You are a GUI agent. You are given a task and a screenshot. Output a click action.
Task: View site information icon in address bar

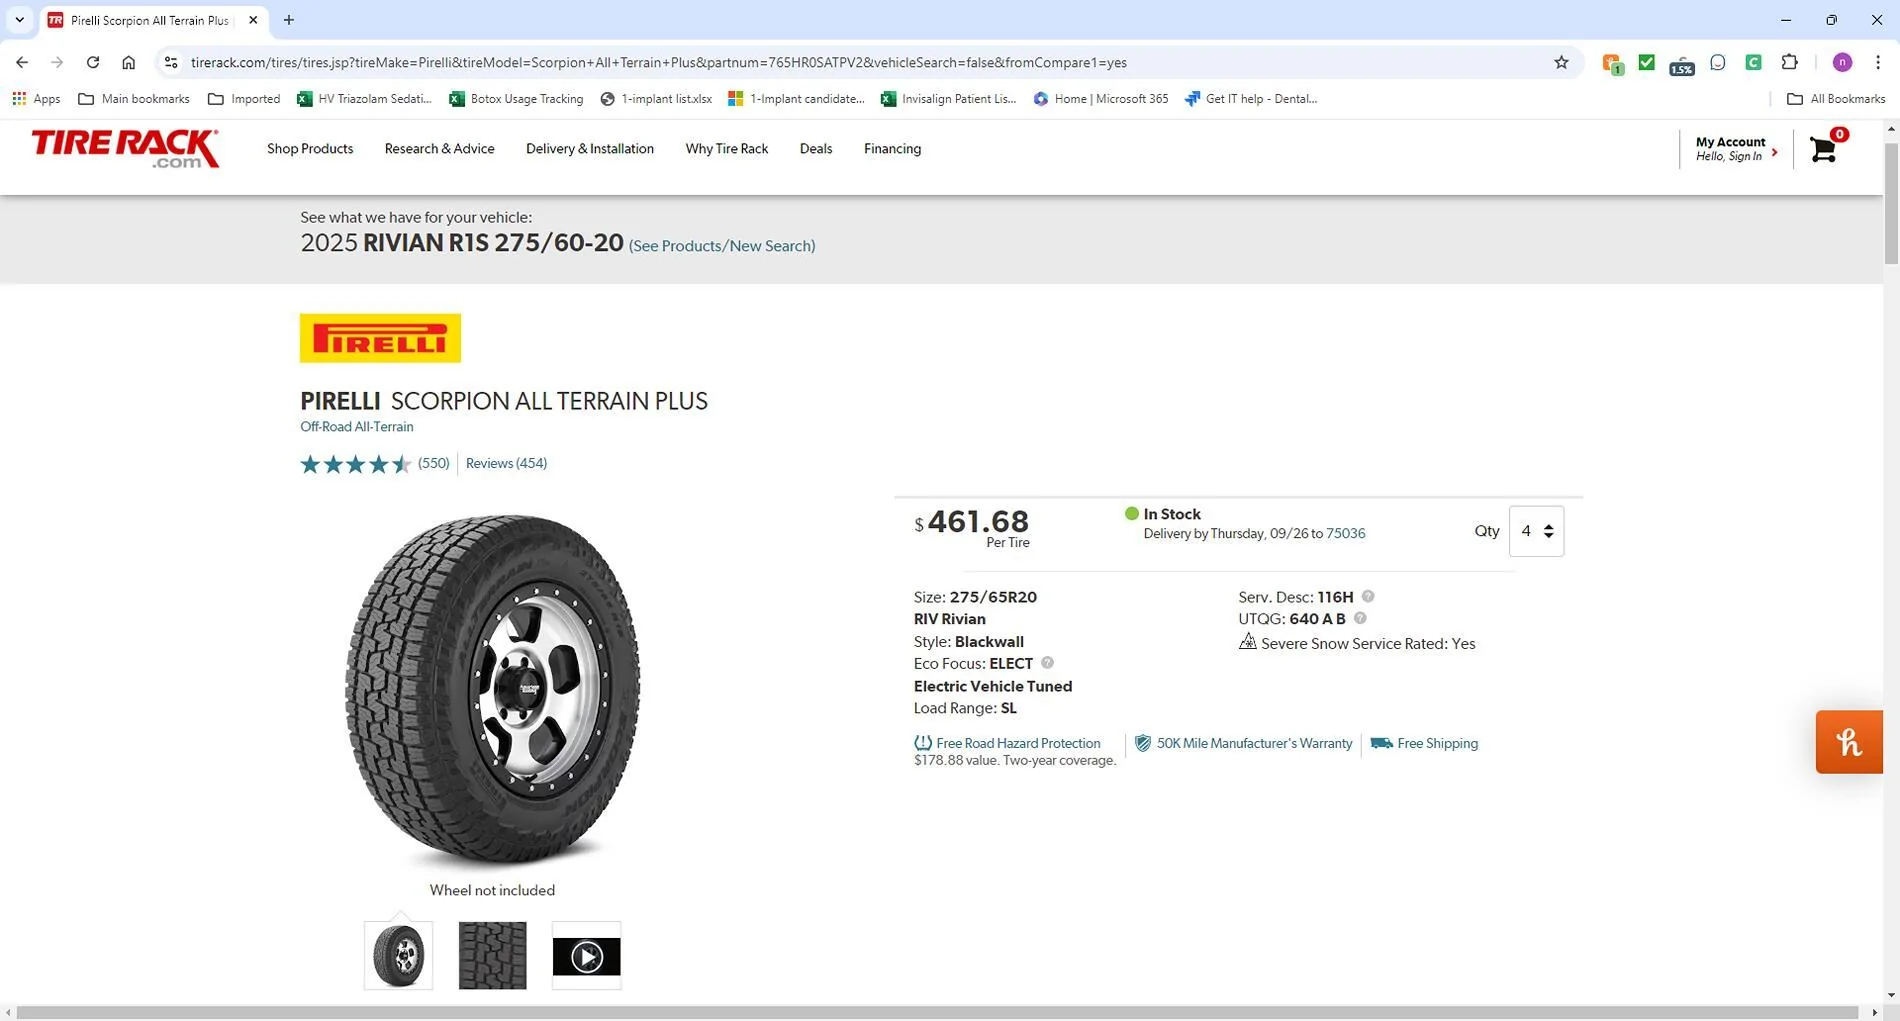point(171,62)
